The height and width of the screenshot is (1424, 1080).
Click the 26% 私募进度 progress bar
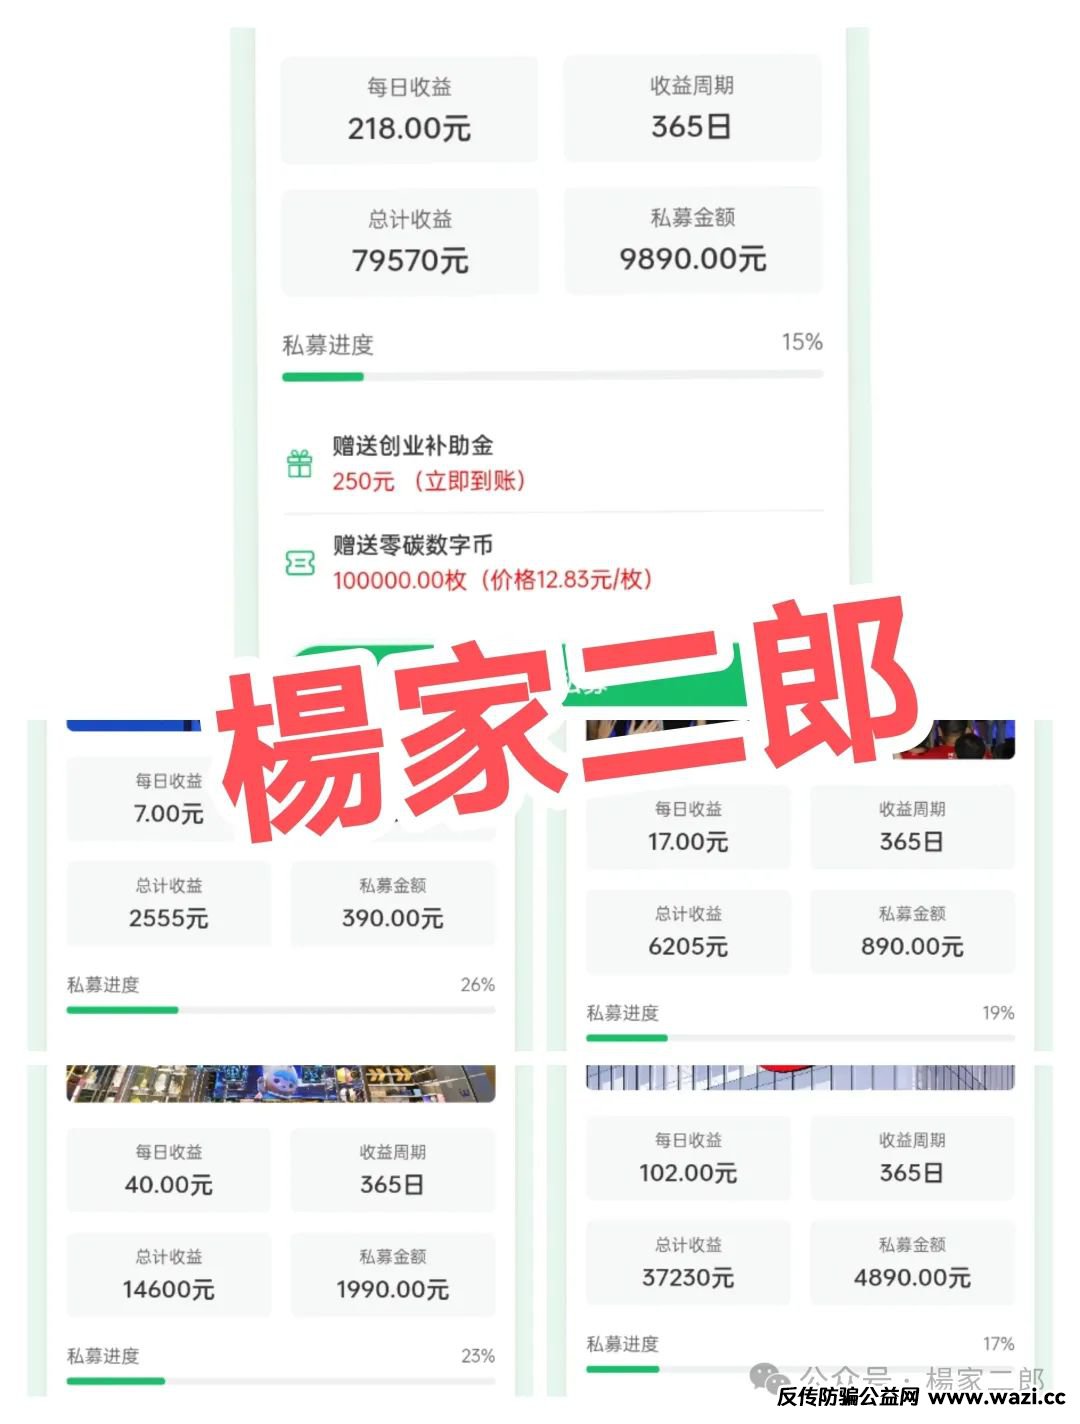(x=280, y=1010)
